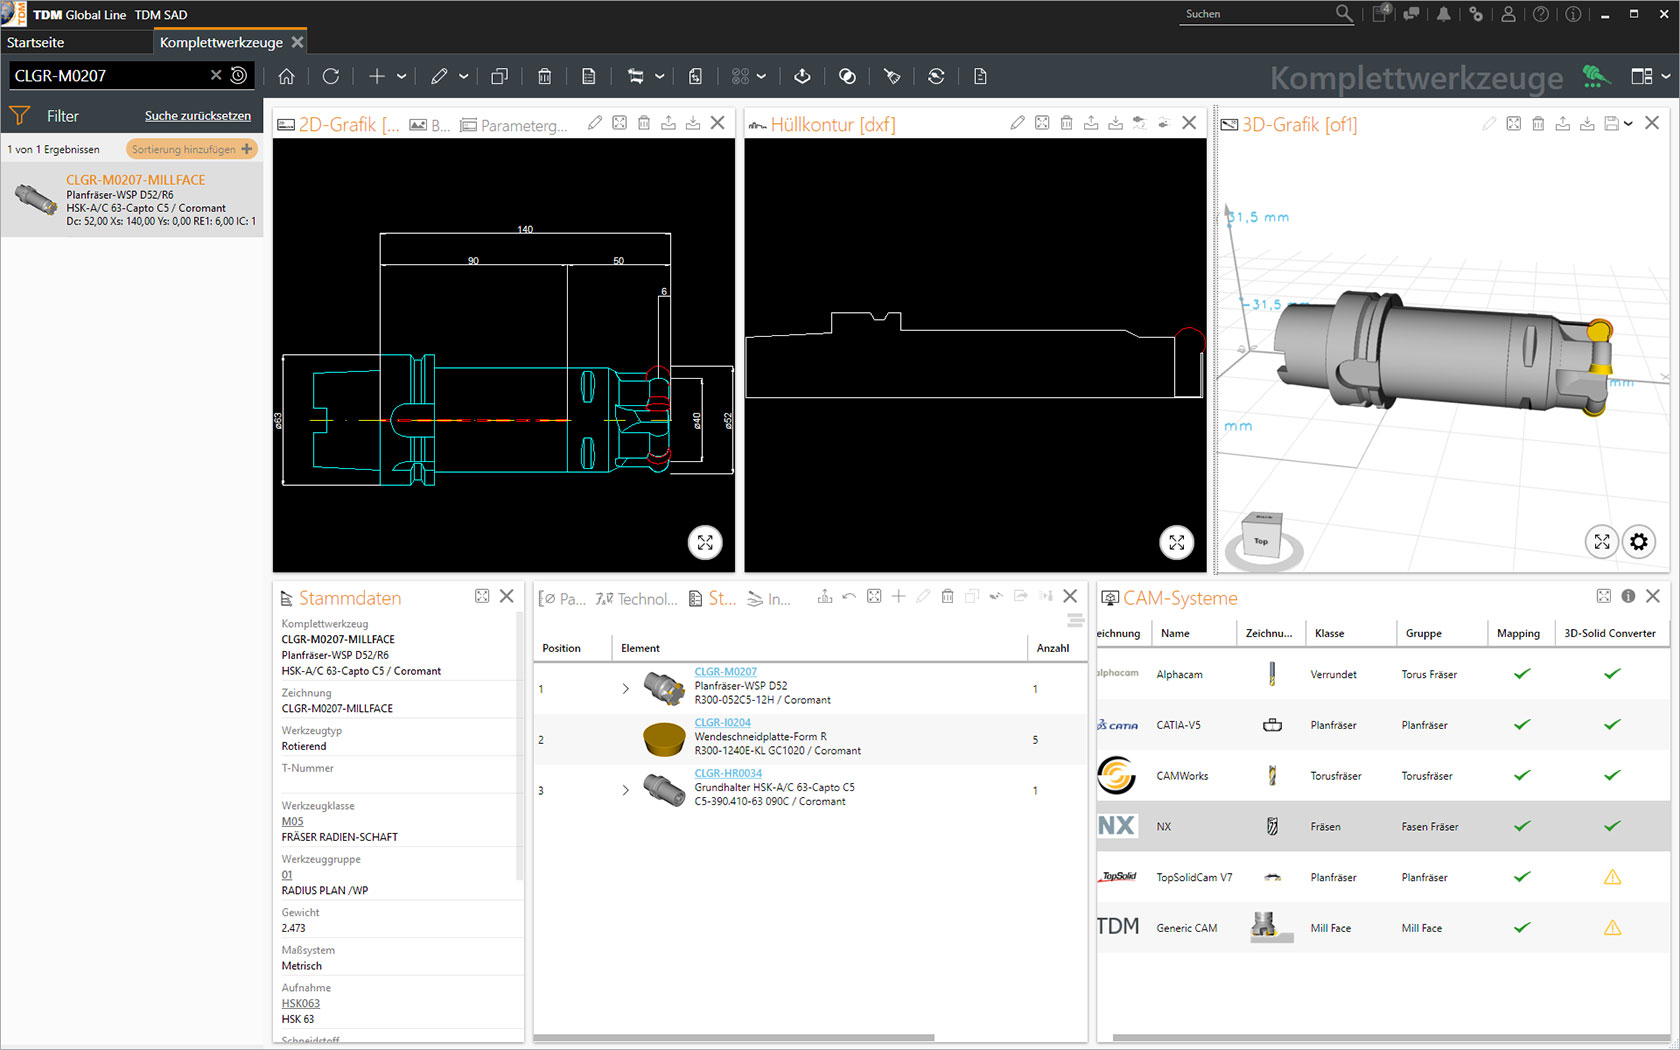Delete the Hüllkontur graphic with the trash icon

point(1067,123)
